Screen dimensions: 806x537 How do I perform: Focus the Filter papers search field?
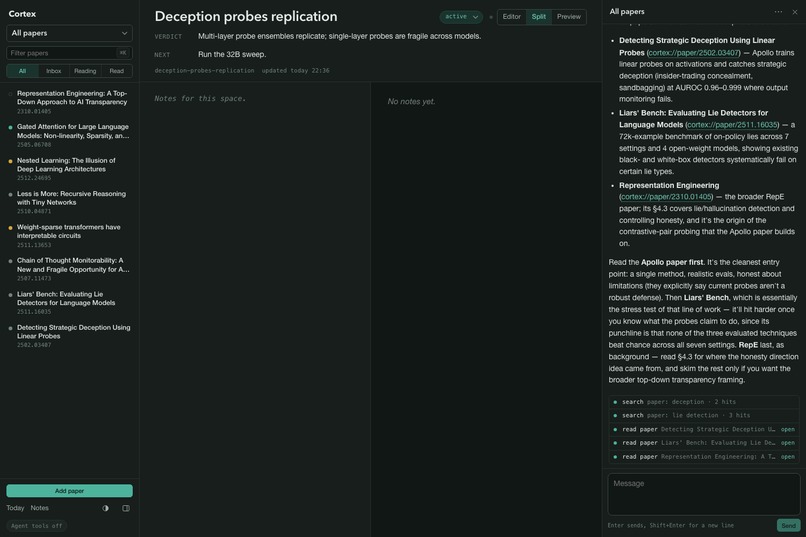(x=69, y=53)
